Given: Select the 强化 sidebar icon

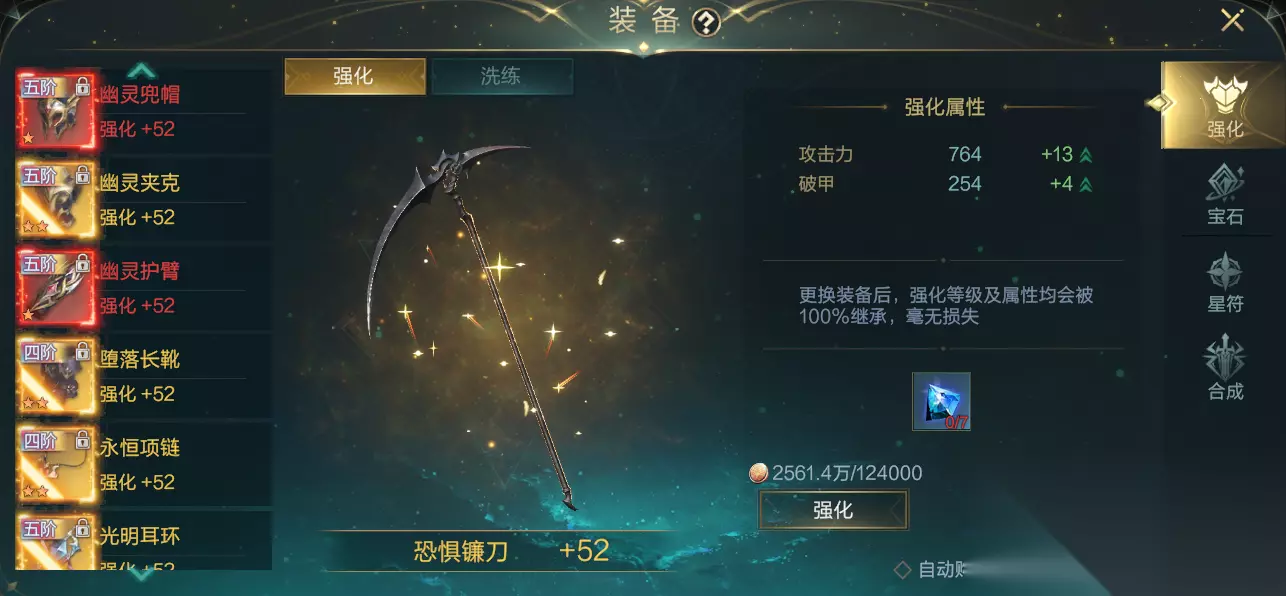Looking at the screenshot, I should coord(1224,105).
